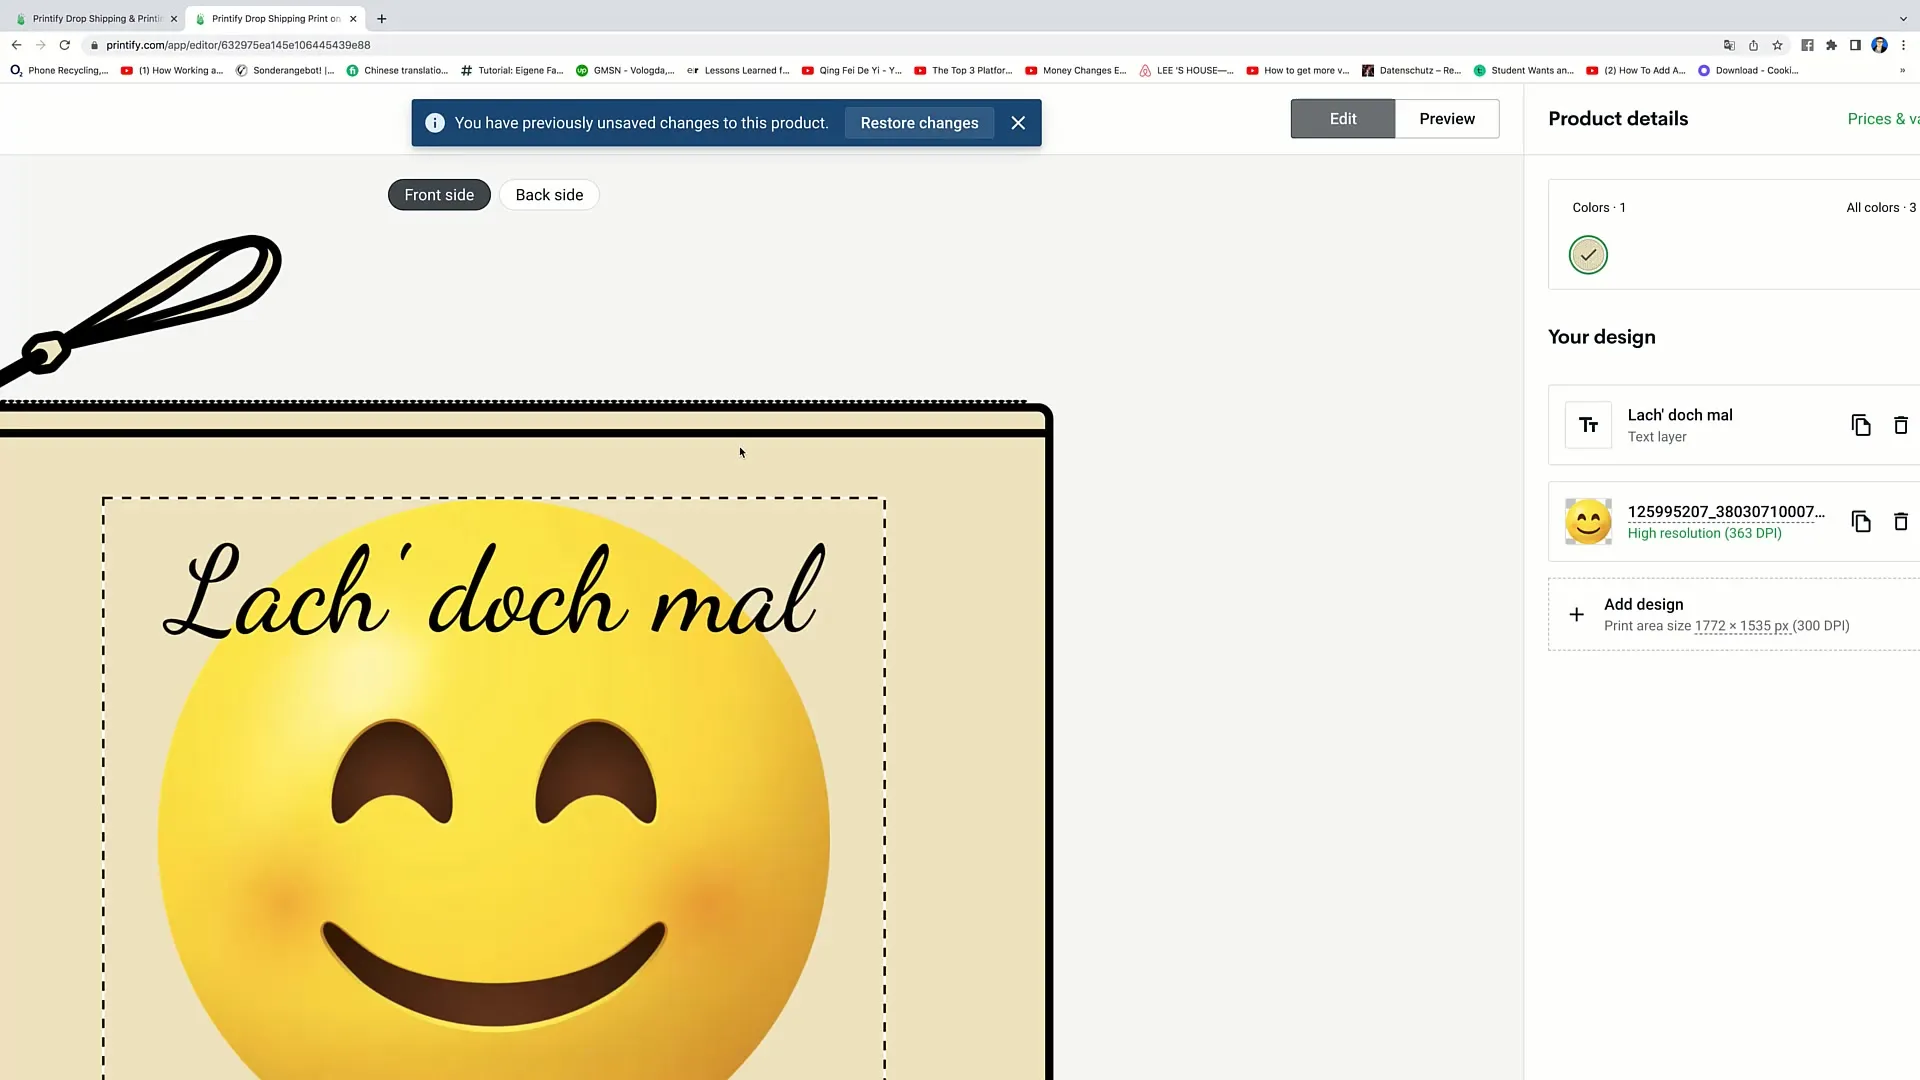
Task: Show hidden bookmarks overflow chevron
Action: coord(1902,70)
